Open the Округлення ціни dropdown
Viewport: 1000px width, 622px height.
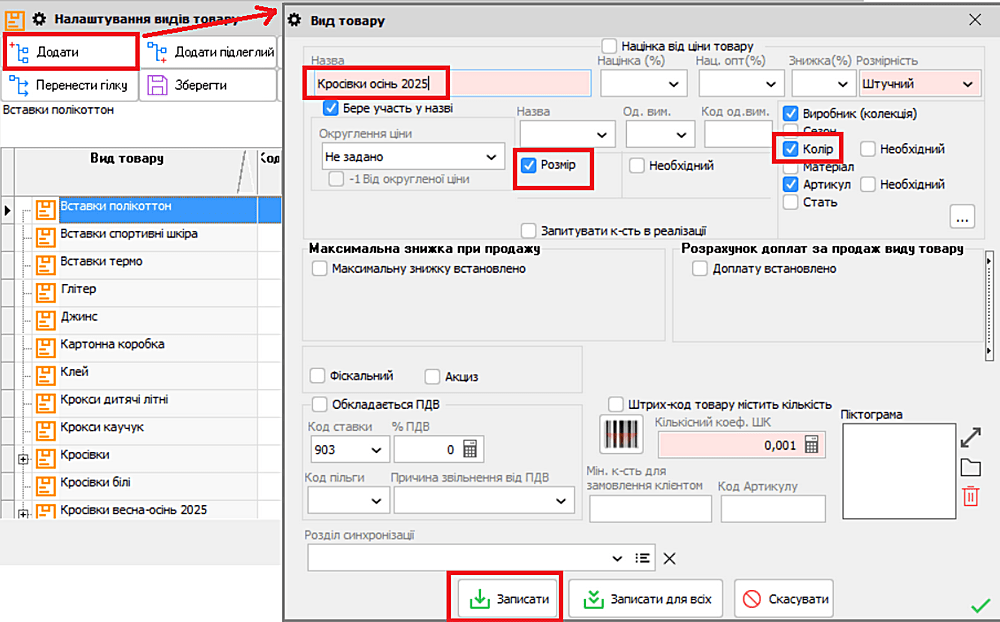click(x=492, y=157)
